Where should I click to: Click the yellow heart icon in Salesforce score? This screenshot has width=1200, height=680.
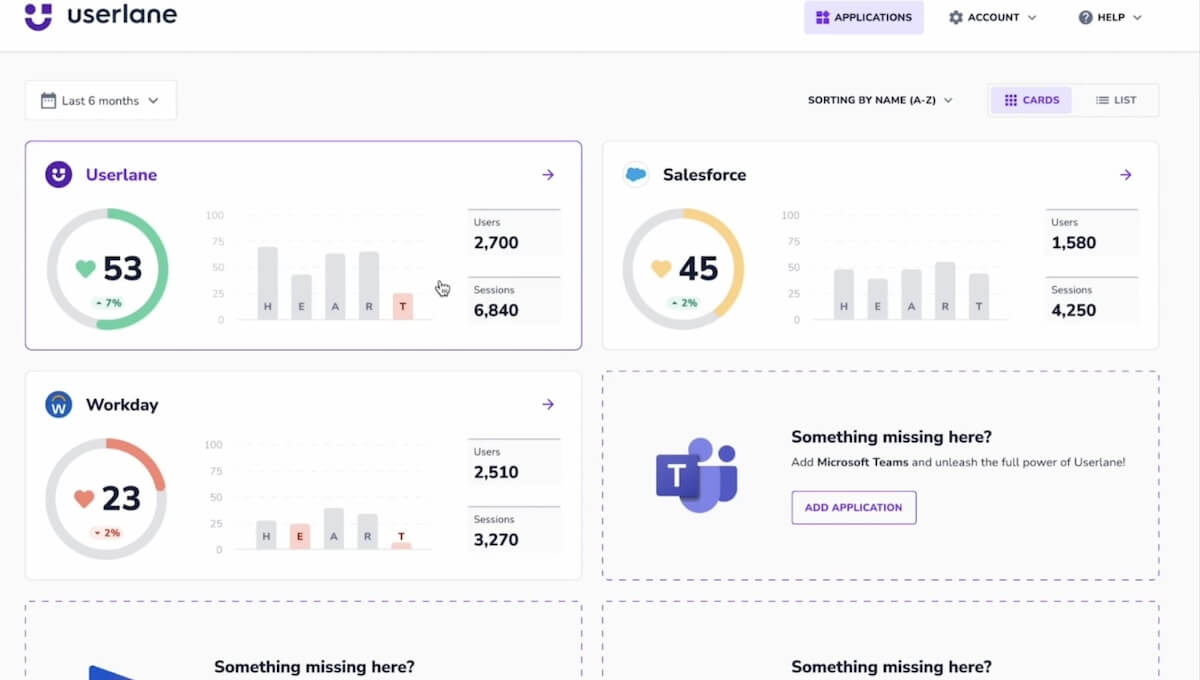coord(661,269)
